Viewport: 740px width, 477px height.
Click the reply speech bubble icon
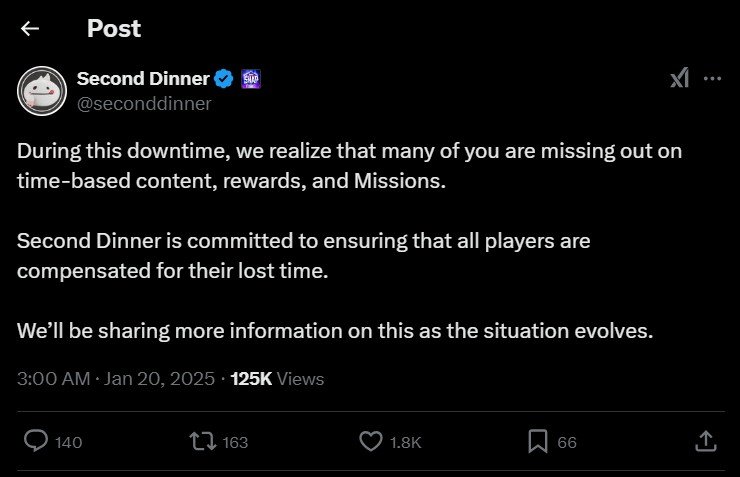[x=36, y=441]
